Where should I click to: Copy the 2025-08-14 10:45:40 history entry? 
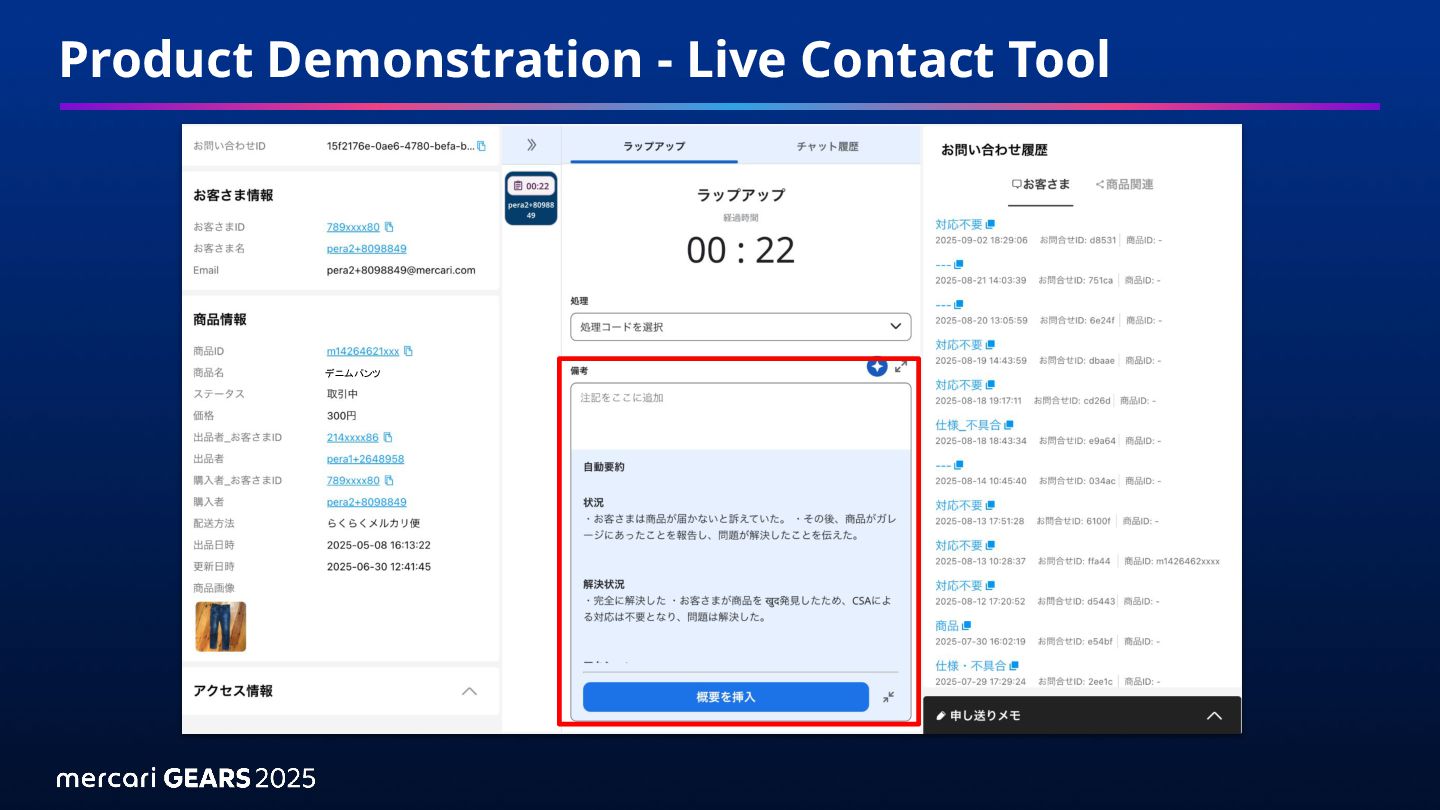tap(958, 465)
